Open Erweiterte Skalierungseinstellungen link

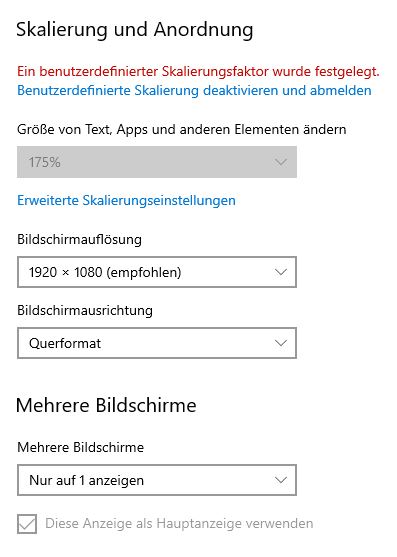click(x=126, y=200)
